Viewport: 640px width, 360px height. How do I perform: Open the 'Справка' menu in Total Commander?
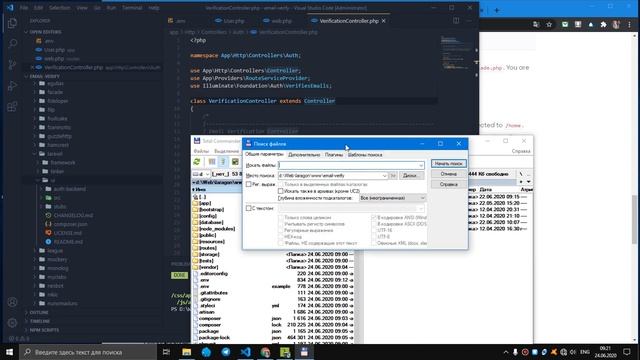point(521,151)
